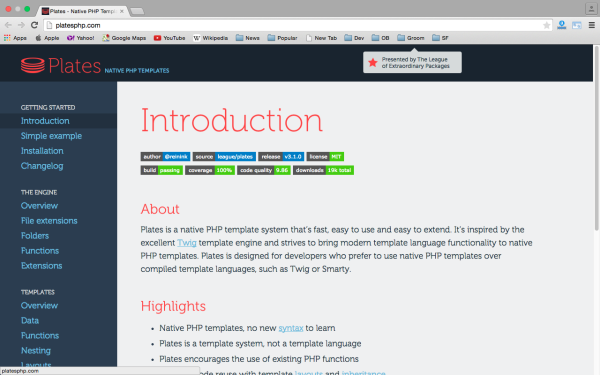Screen dimensions: 600x375
Task: Click the blue person extension icon
Action: point(561,25)
